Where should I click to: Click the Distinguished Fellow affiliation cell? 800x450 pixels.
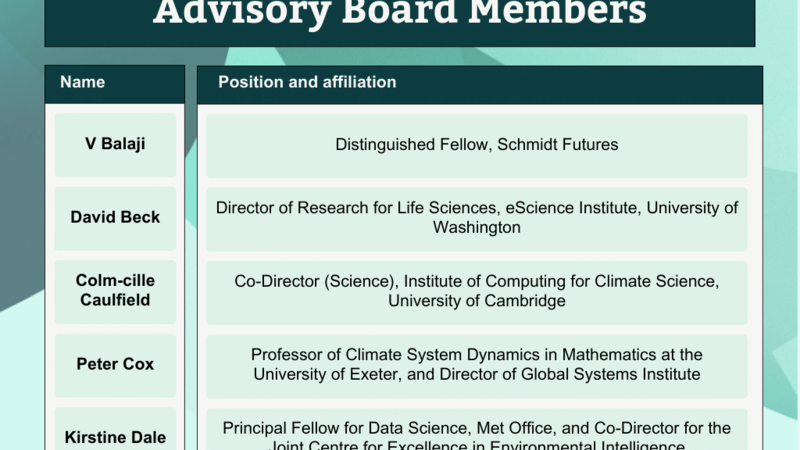coord(477,145)
